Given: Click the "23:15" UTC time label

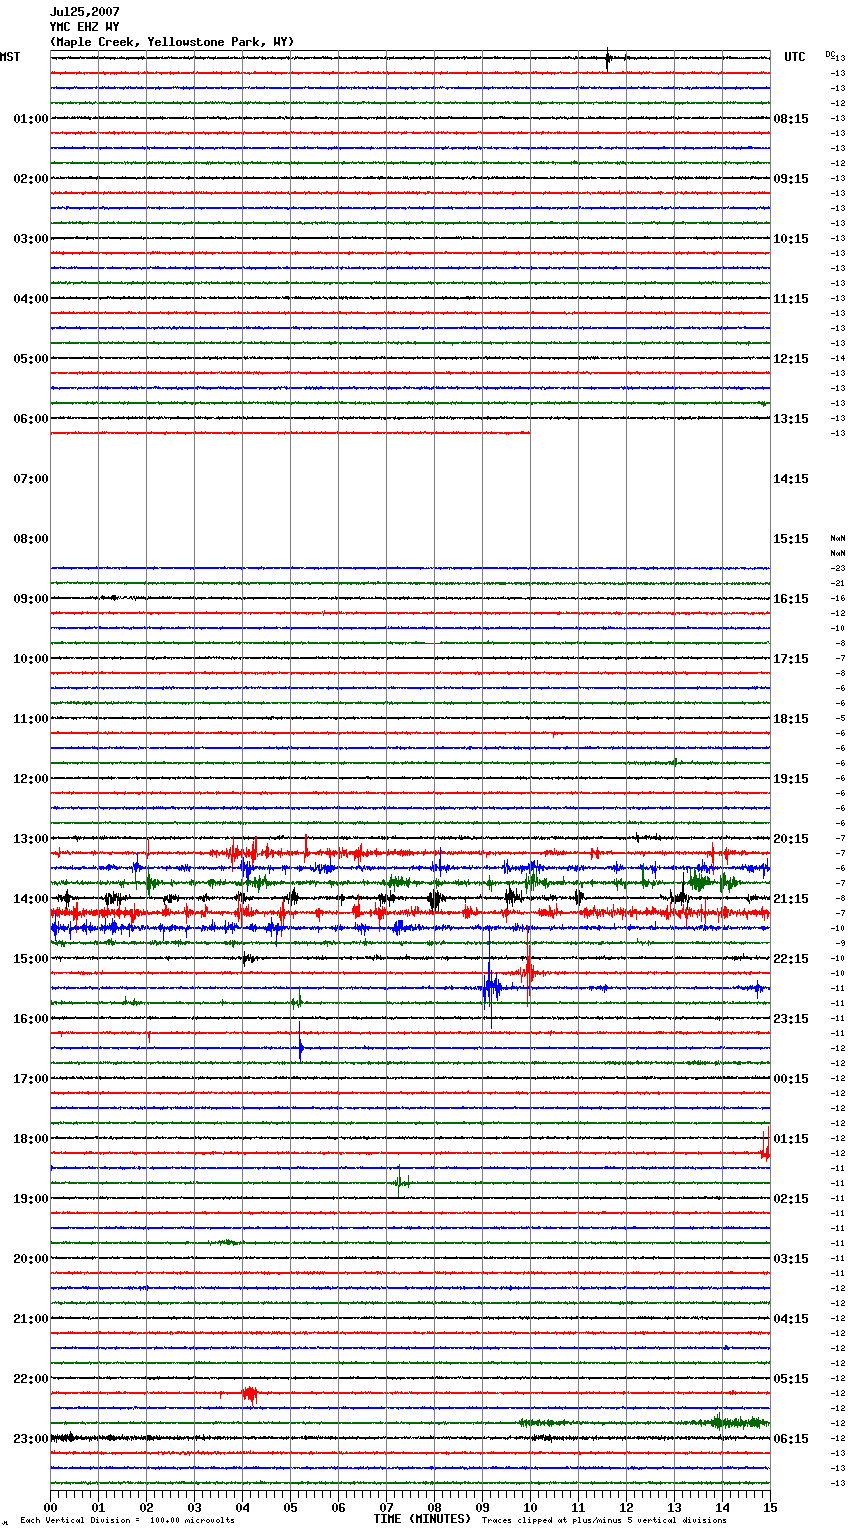Looking at the screenshot, I should pyautogui.click(x=791, y=1019).
